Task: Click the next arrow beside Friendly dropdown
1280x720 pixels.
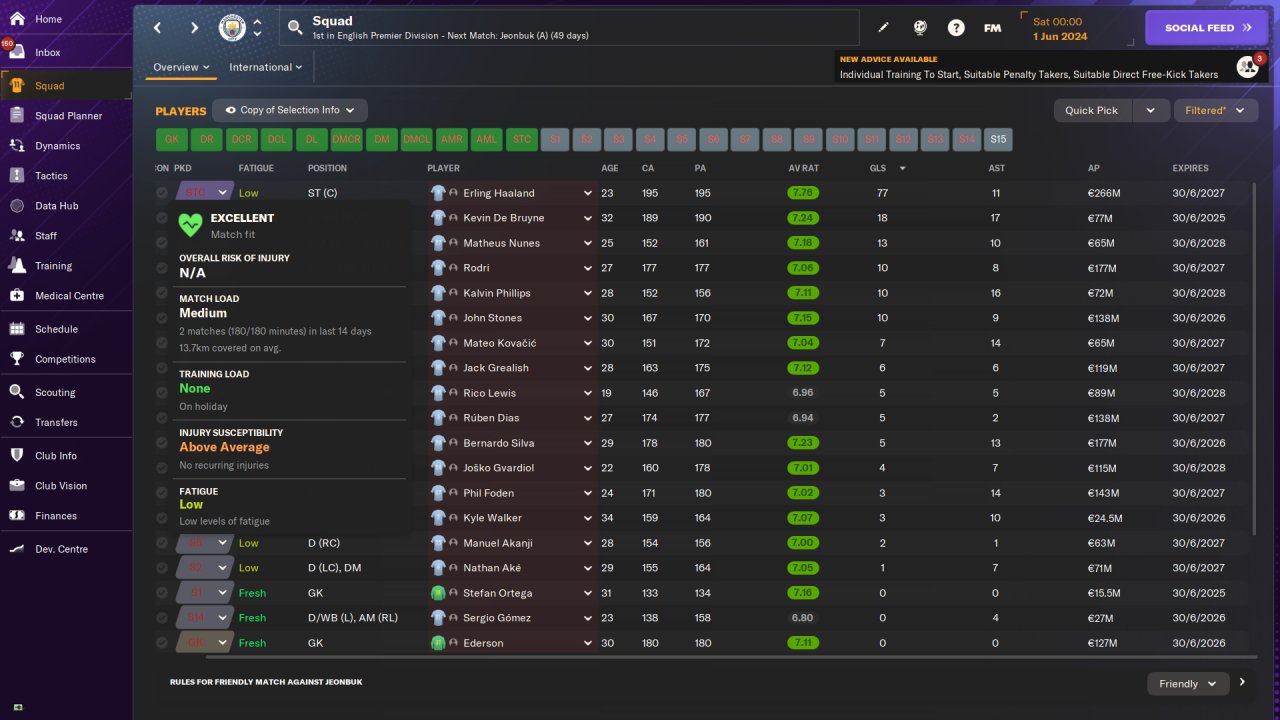Action: (x=1242, y=683)
